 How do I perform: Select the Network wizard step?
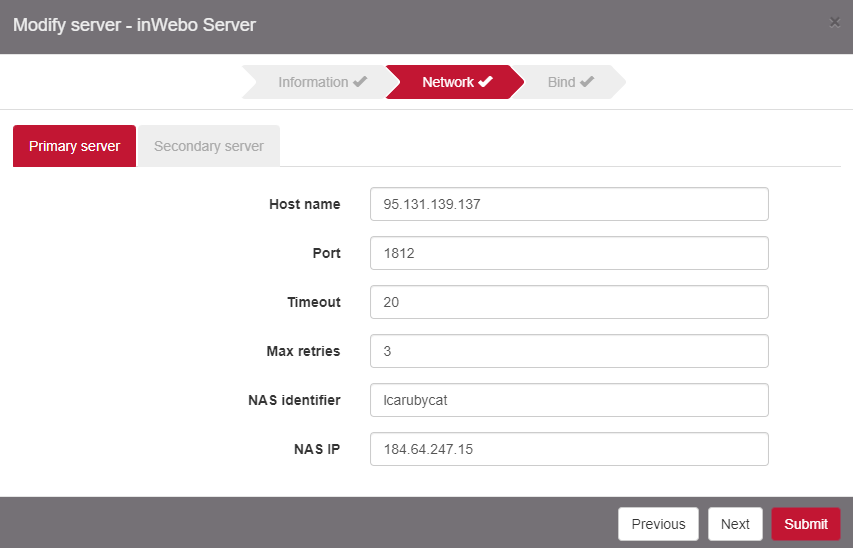(447, 82)
